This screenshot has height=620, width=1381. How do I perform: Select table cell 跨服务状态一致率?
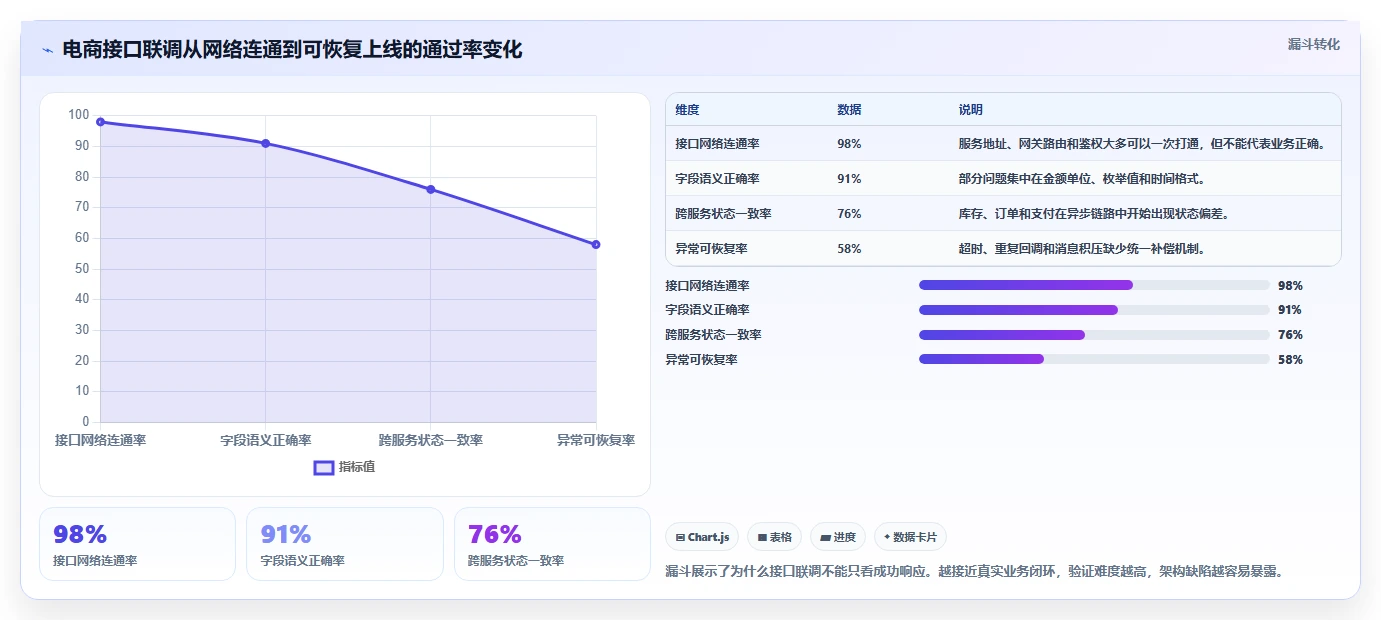tap(723, 214)
